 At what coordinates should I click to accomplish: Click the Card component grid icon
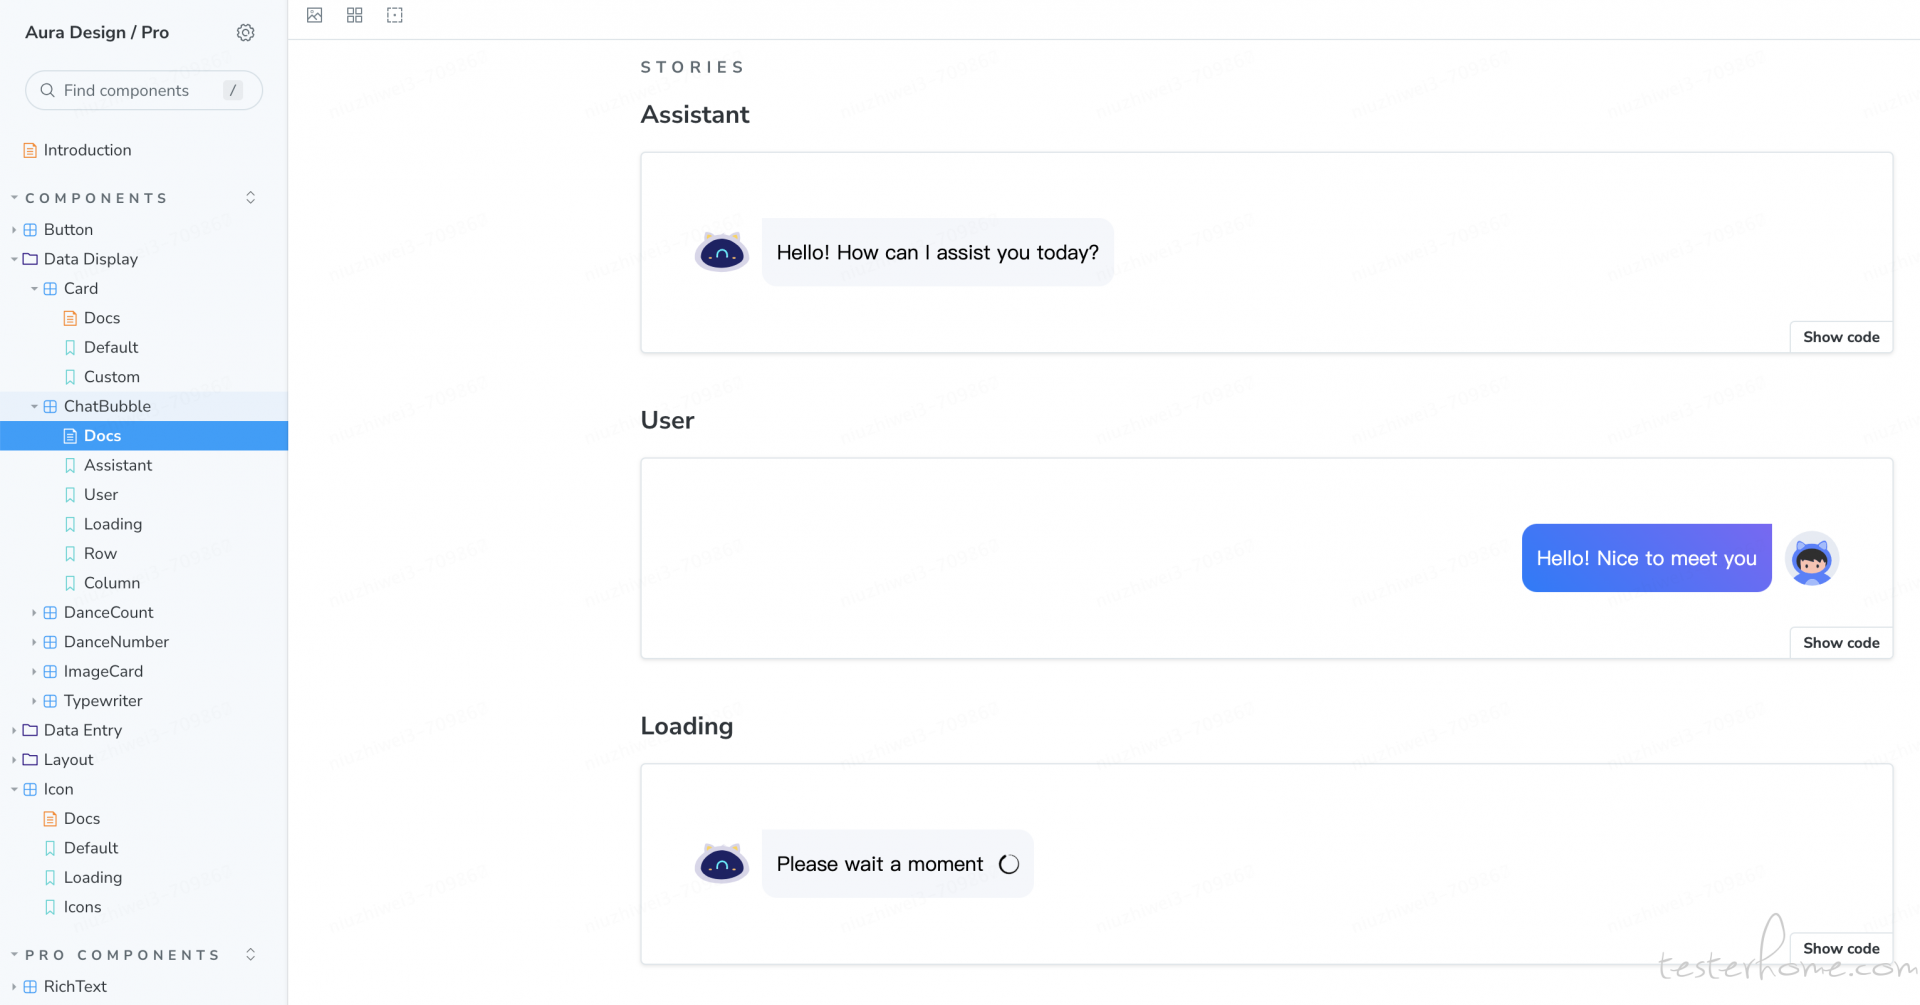(x=51, y=288)
